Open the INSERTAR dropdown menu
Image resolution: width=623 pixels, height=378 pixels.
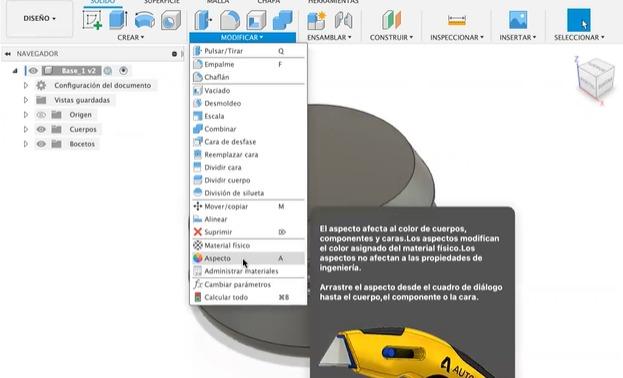[518, 37]
